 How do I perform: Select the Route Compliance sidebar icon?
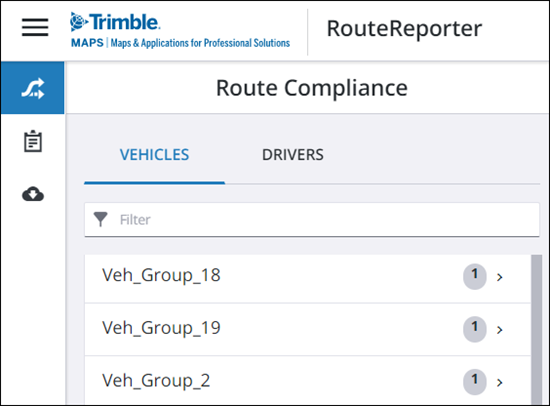(x=33, y=88)
